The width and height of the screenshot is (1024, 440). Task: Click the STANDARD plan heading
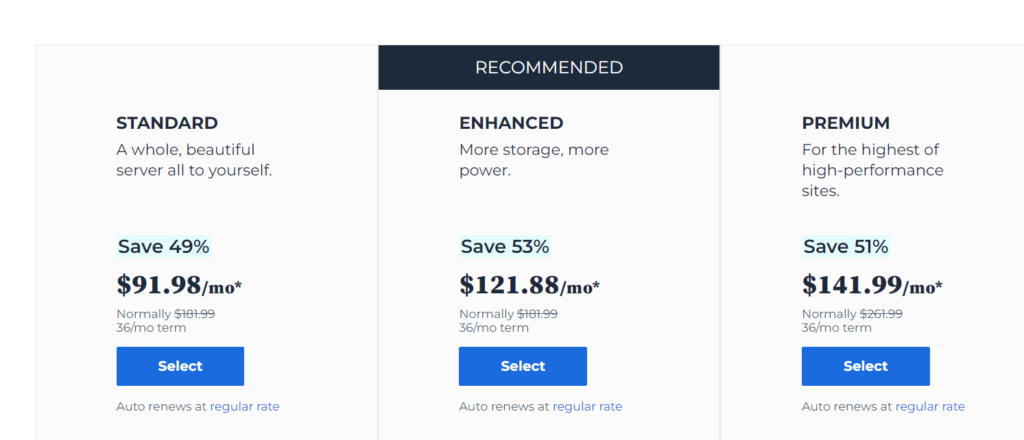coord(167,123)
